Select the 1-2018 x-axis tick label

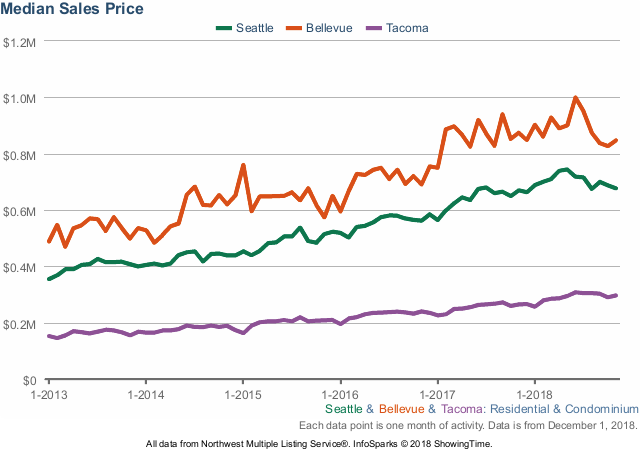(x=534, y=394)
